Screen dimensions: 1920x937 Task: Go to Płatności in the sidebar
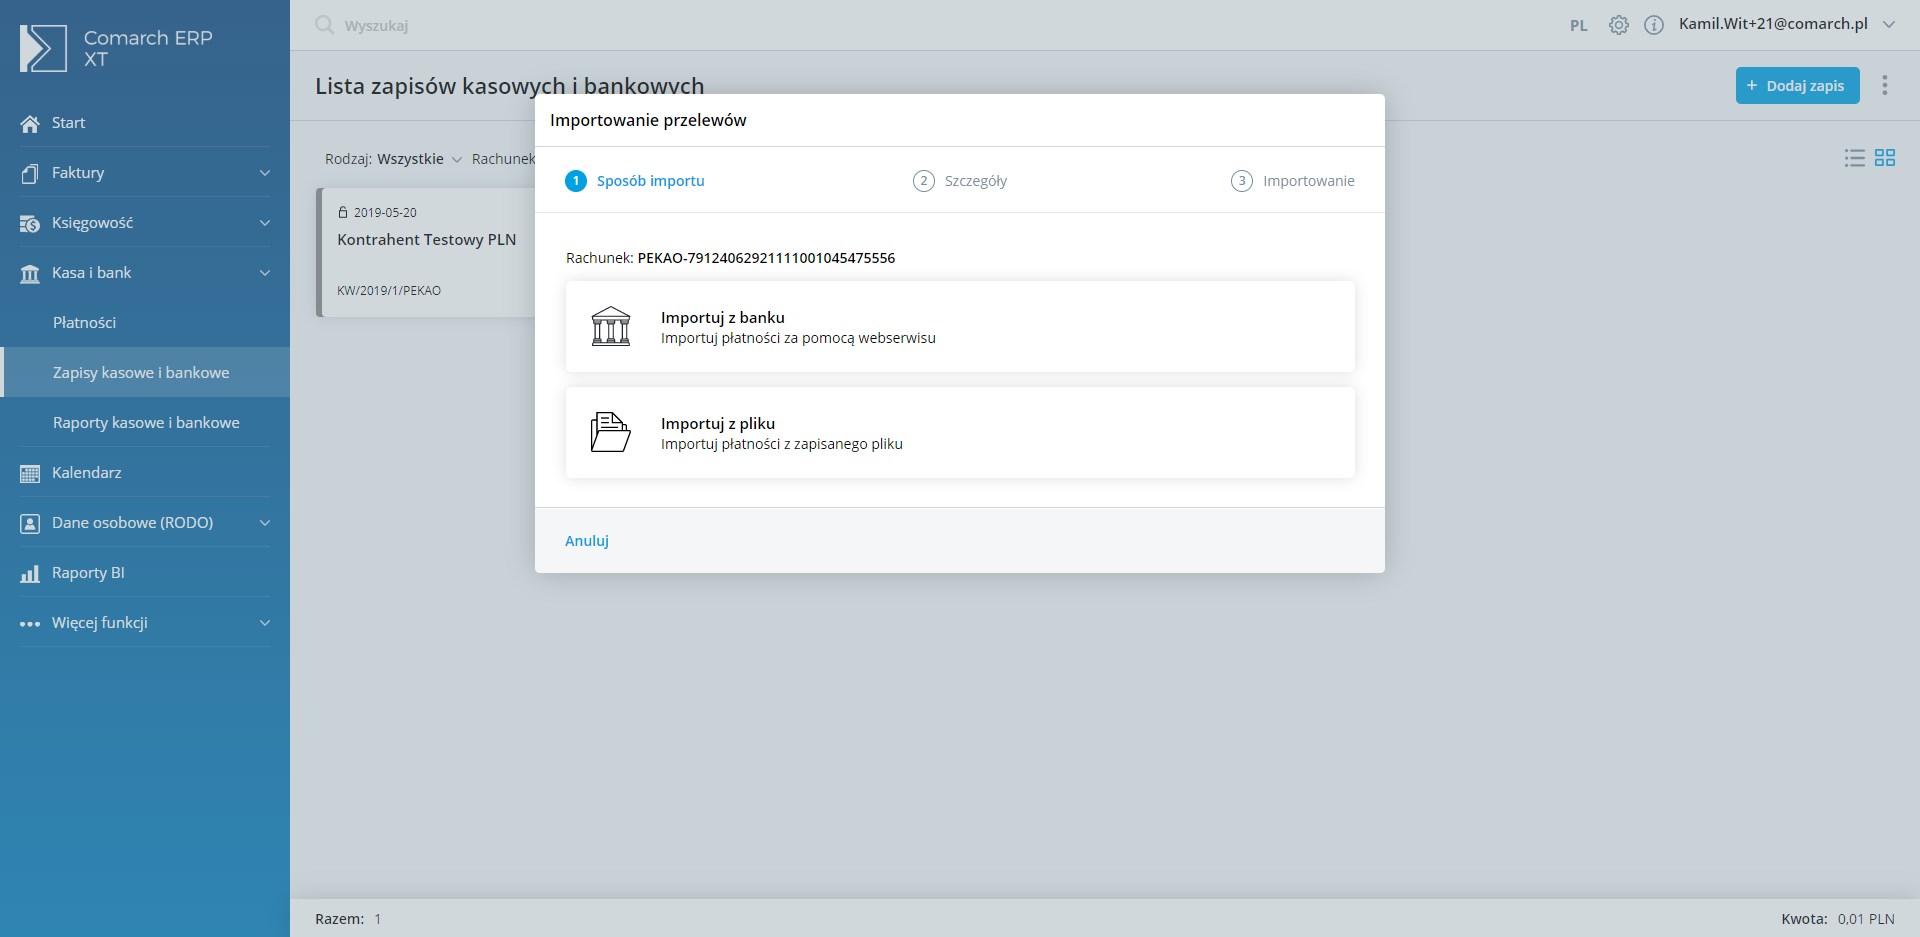[x=84, y=323]
